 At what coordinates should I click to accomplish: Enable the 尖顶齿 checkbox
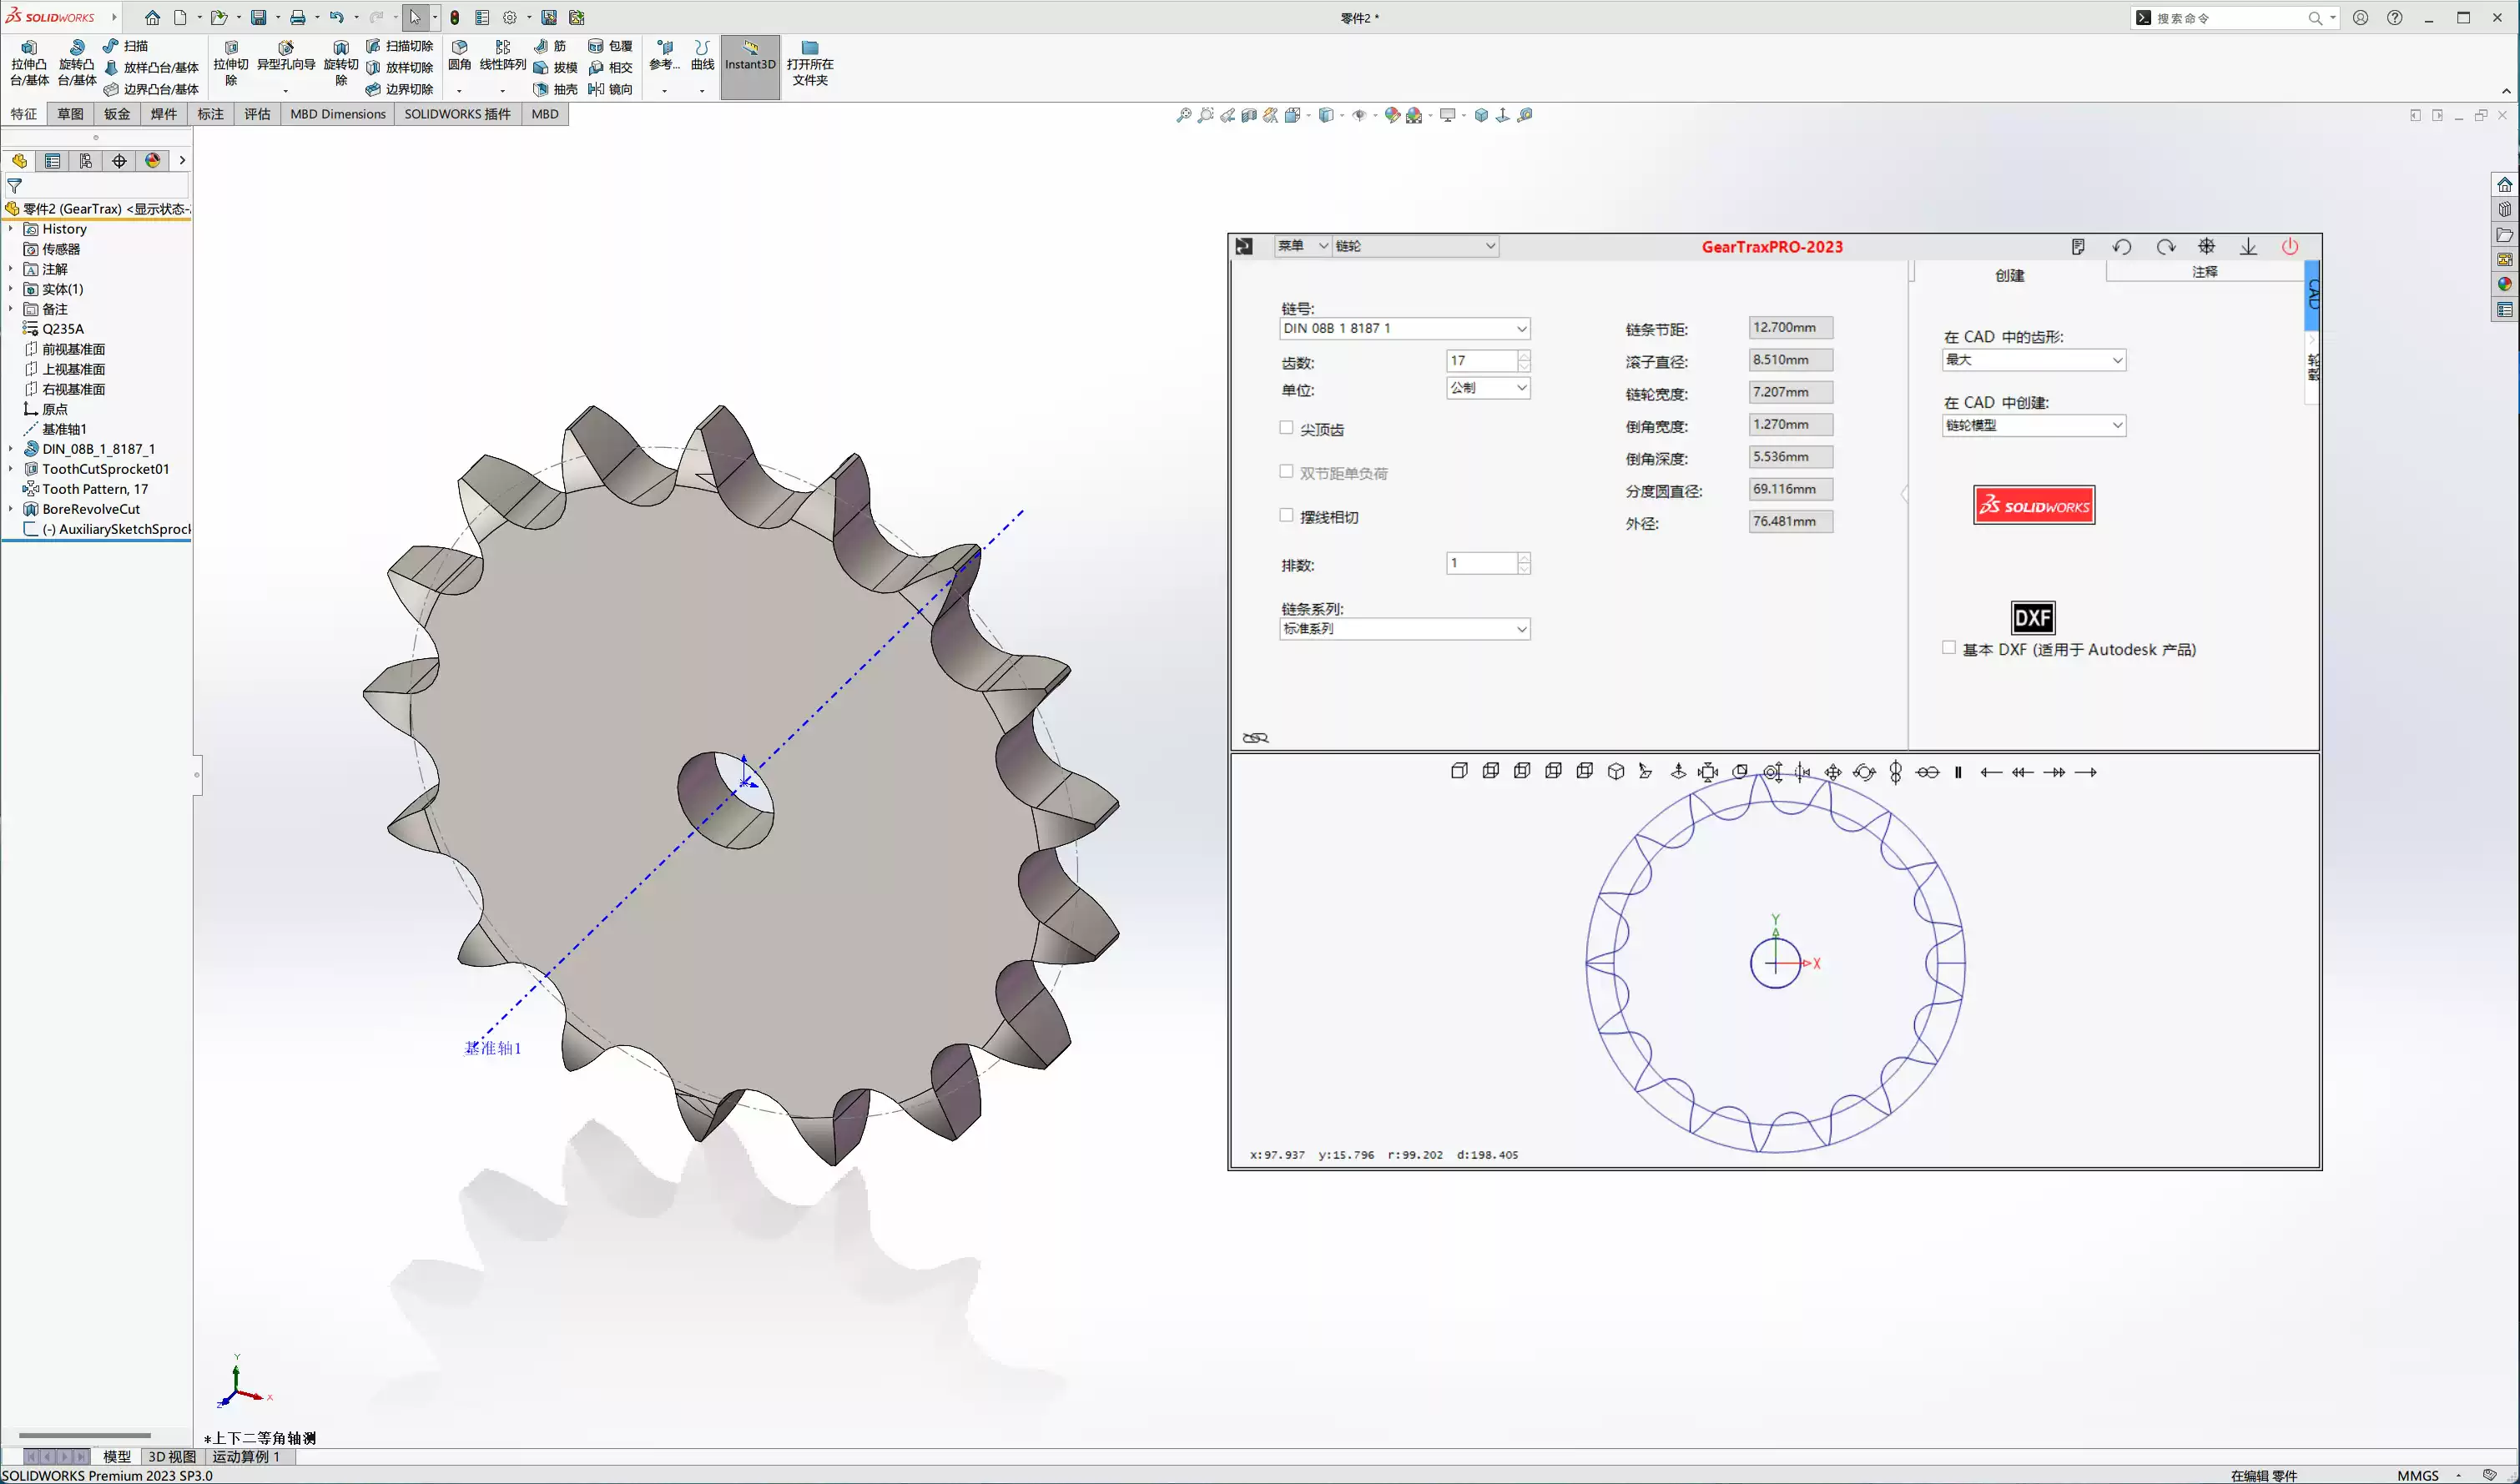click(x=1286, y=427)
